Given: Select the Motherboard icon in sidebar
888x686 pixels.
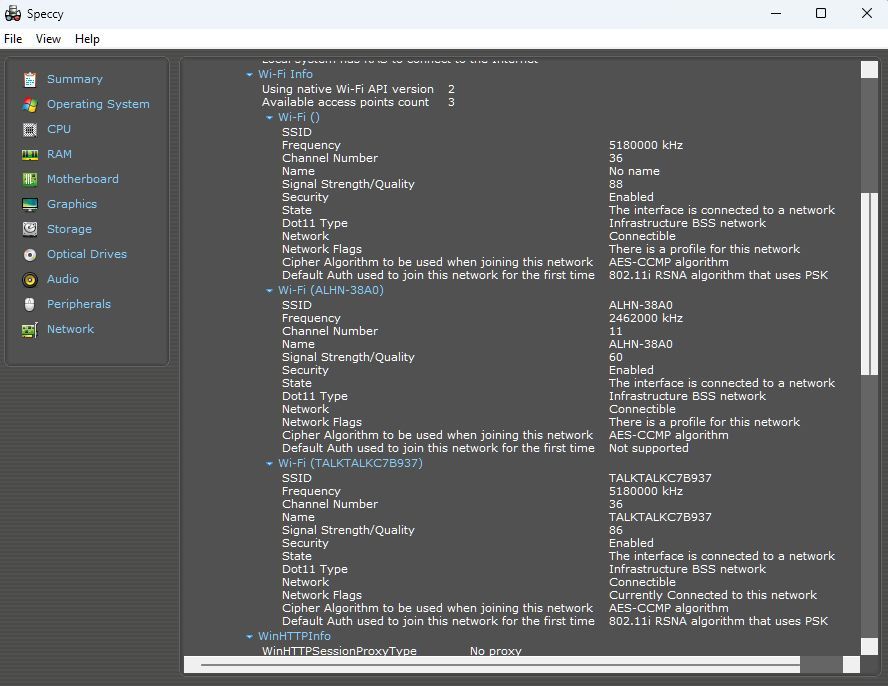Looking at the screenshot, I should (x=30, y=179).
